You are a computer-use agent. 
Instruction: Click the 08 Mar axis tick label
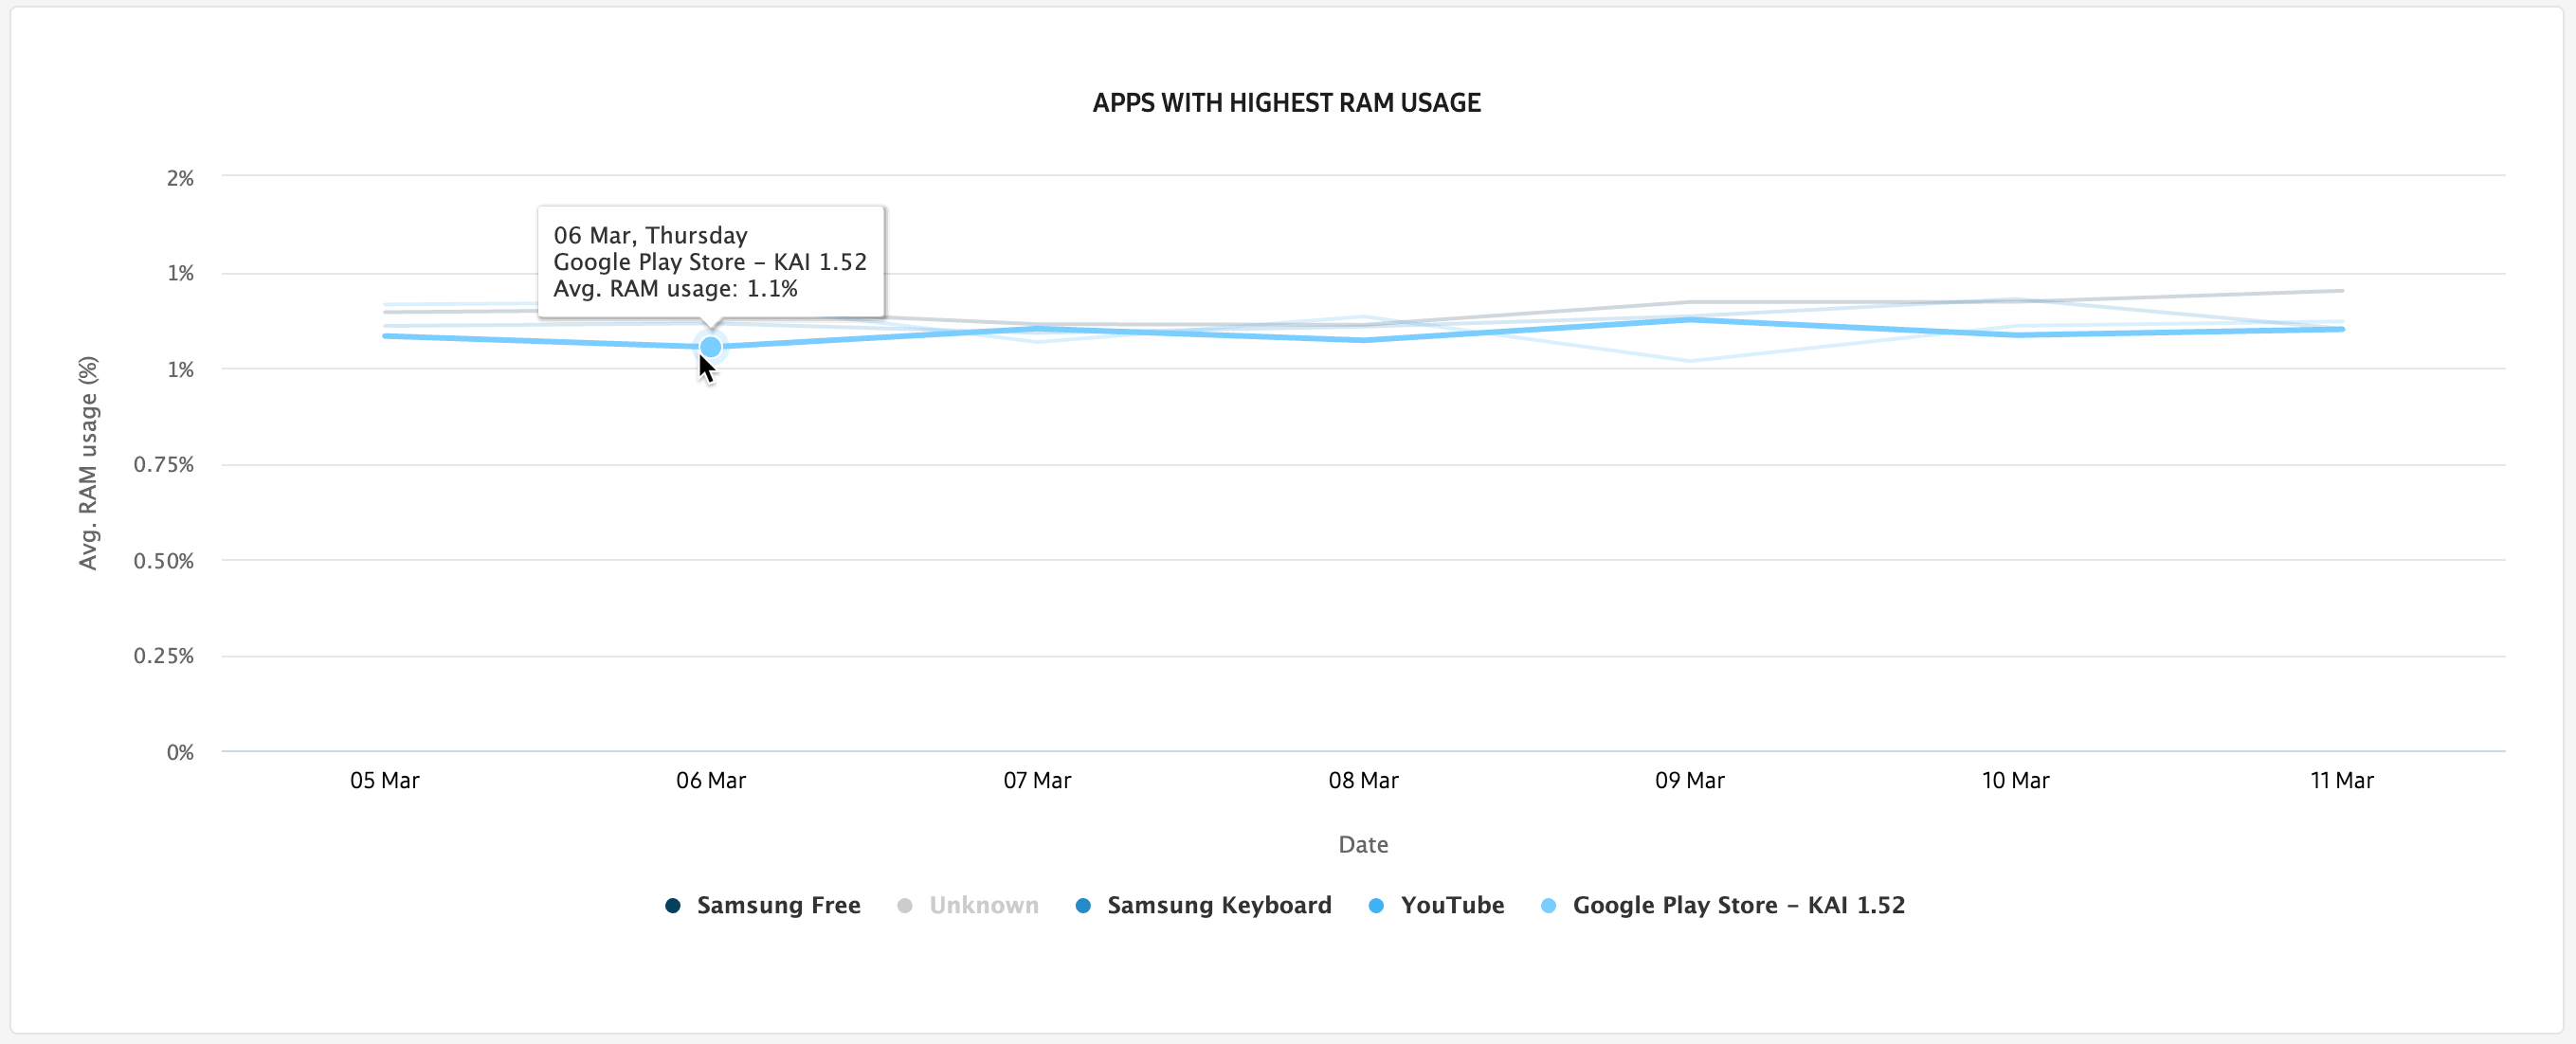(x=1363, y=780)
